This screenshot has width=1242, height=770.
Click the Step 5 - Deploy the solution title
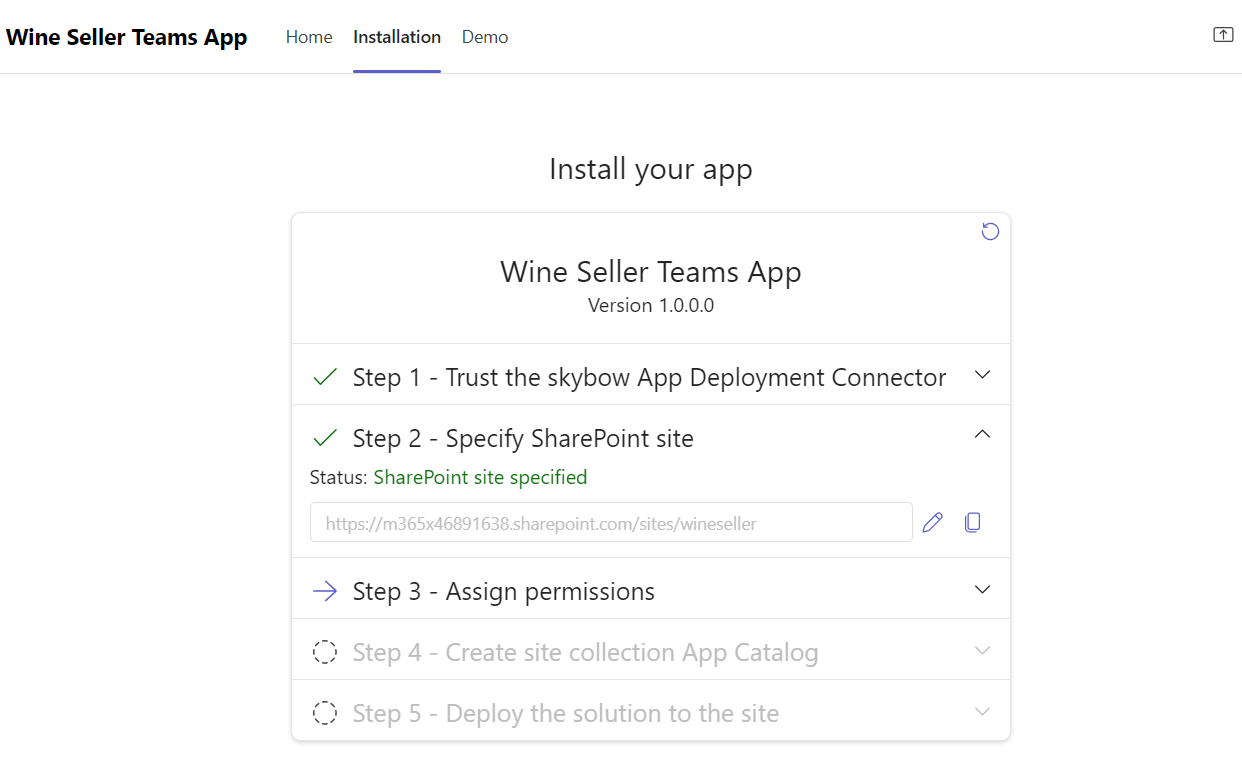pos(566,713)
